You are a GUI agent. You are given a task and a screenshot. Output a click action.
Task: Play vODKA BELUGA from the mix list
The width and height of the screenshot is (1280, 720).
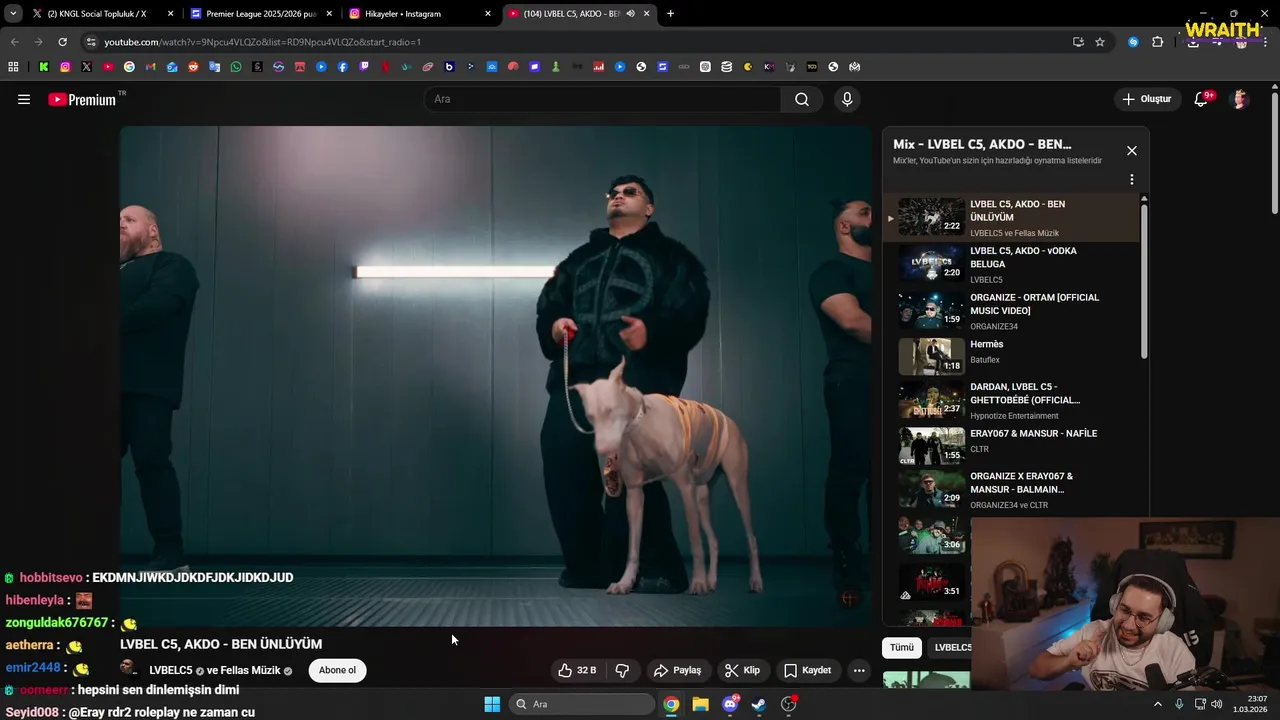[1010, 264]
